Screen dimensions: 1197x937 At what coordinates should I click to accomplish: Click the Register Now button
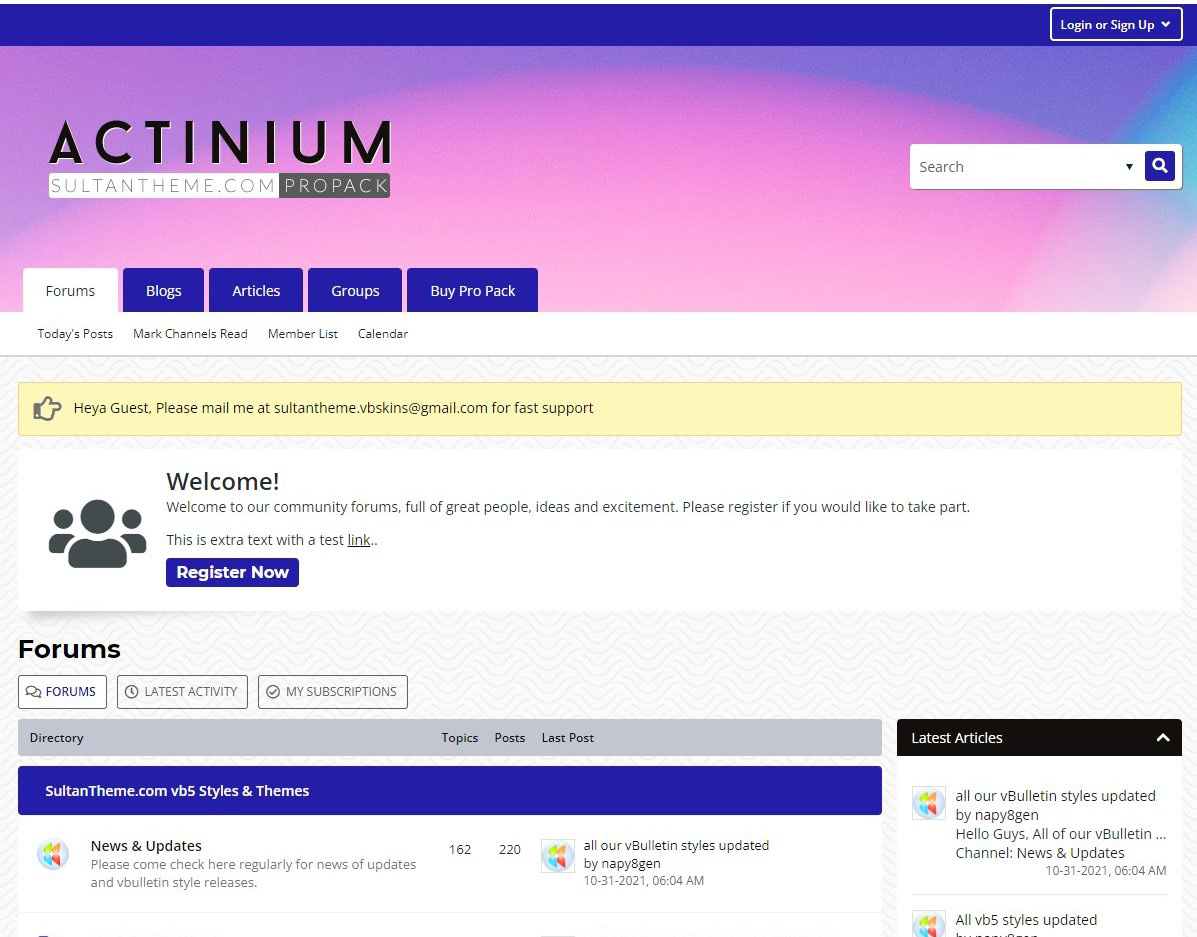[x=232, y=572]
